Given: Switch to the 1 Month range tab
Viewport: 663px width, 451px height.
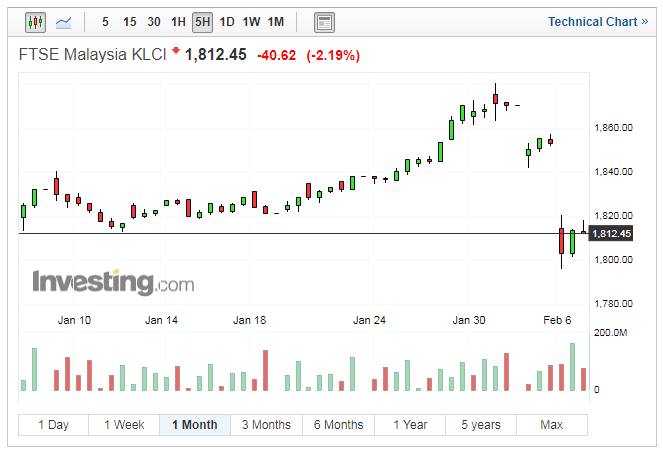Looking at the screenshot, I should click(x=195, y=425).
